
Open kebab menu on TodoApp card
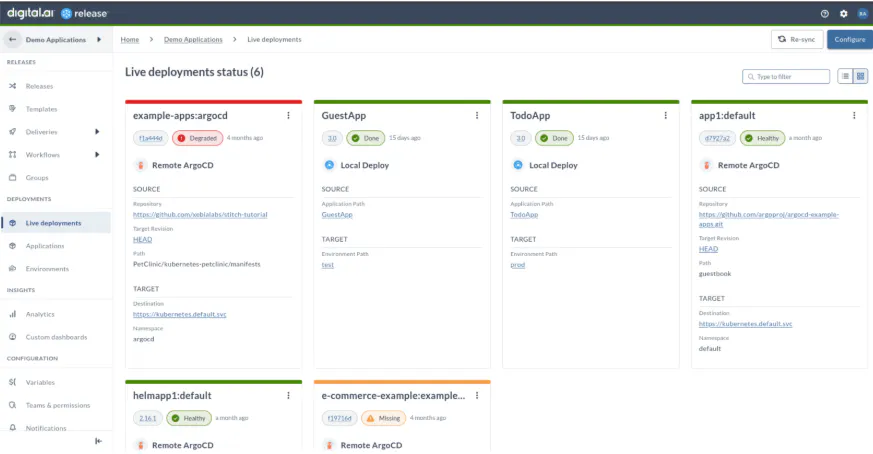[665, 116]
